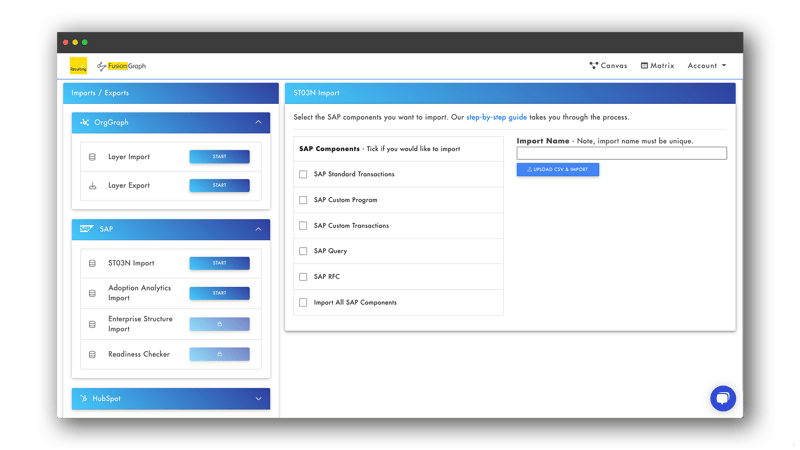The width and height of the screenshot is (800, 450).
Task: Open the step-by-step guide link
Action: click(496, 117)
